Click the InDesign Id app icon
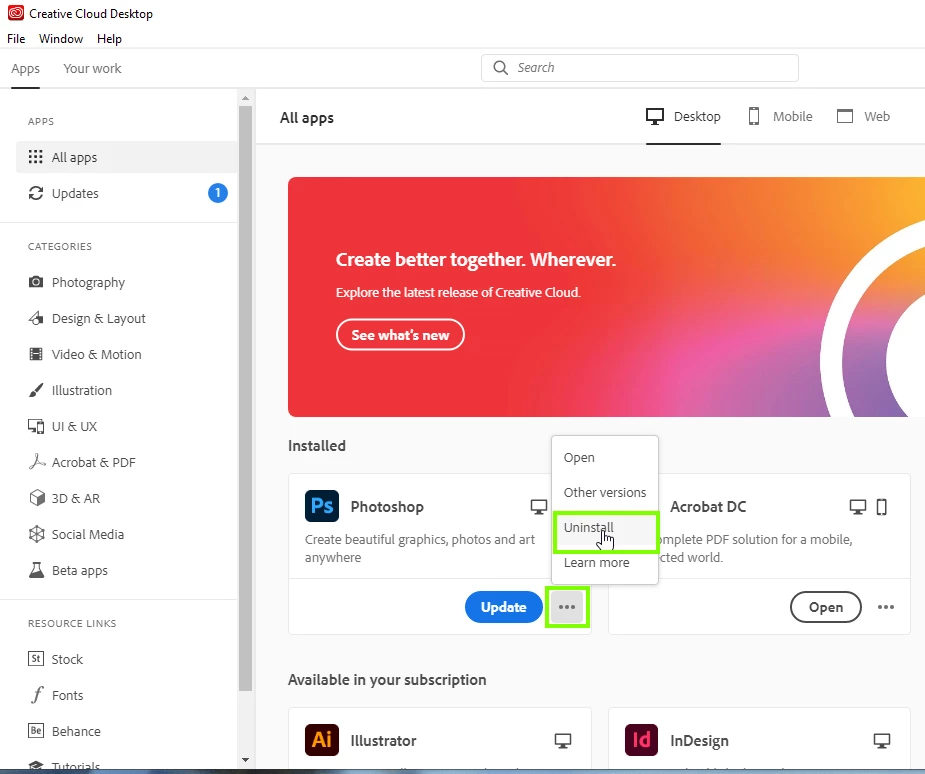This screenshot has height=774, width=925. pyautogui.click(x=642, y=740)
